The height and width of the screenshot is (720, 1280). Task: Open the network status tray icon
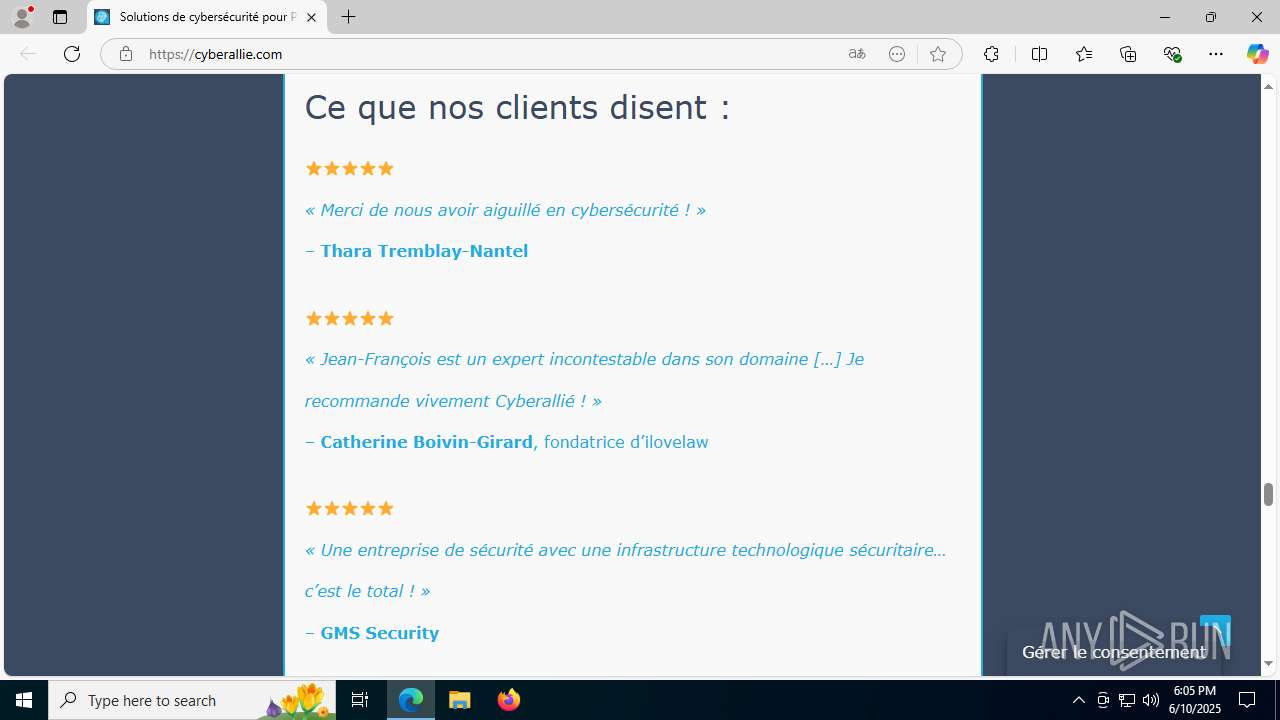(1126, 700)
